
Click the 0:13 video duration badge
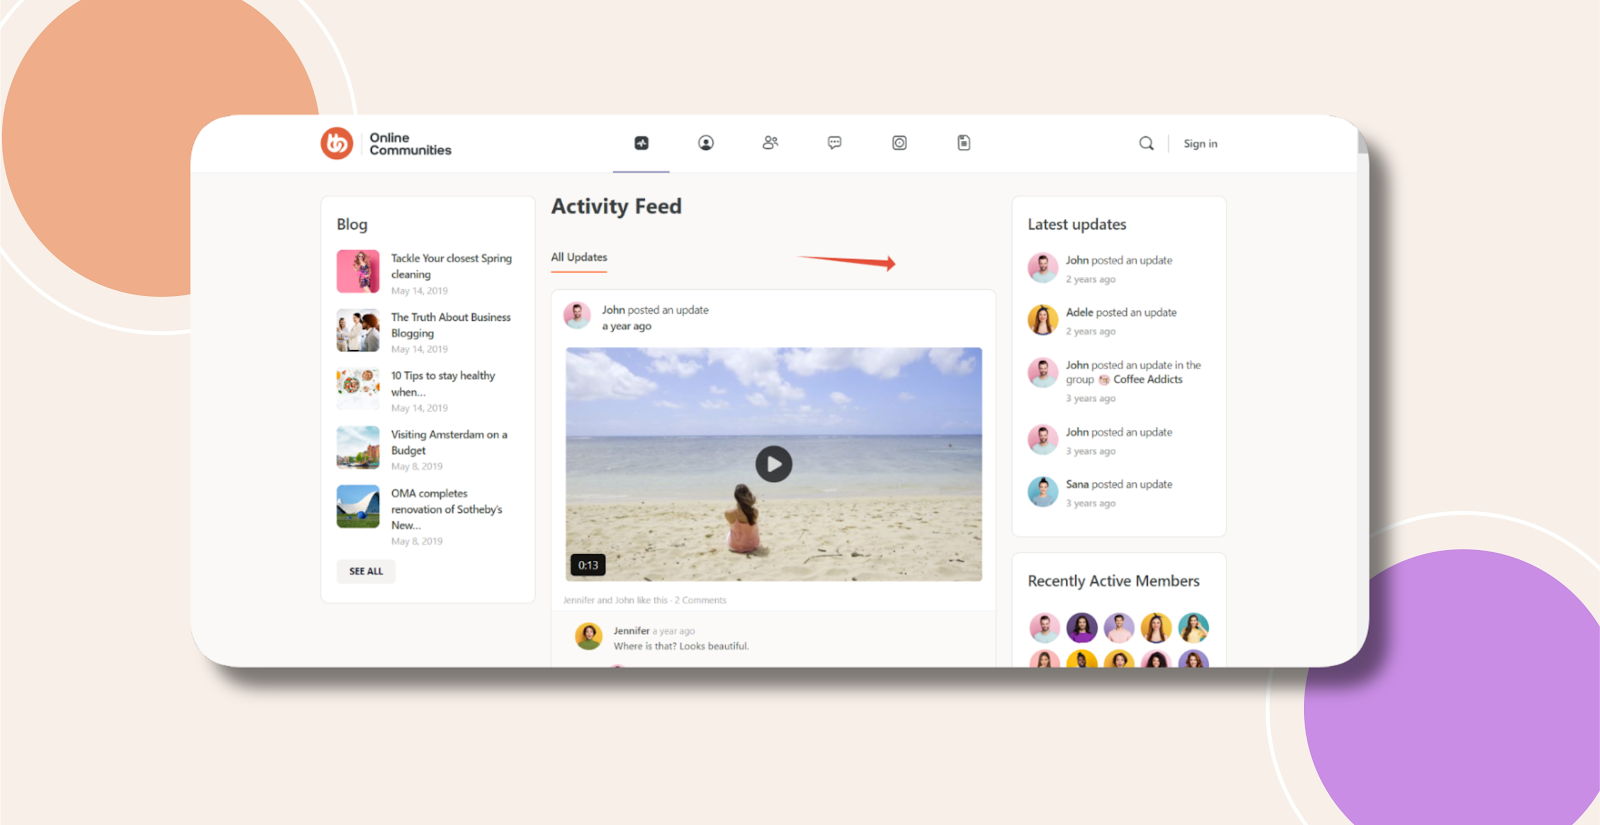point(588,565)
